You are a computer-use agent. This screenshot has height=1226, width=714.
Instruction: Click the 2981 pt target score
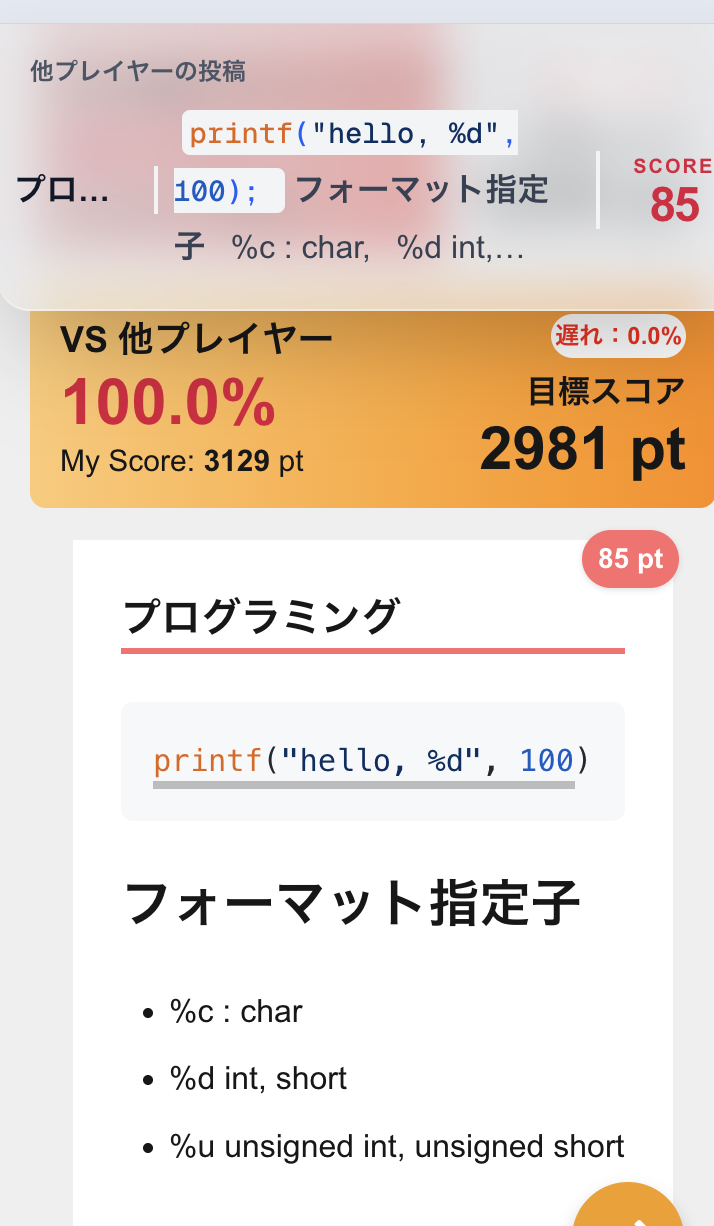[x=582, y=450]
